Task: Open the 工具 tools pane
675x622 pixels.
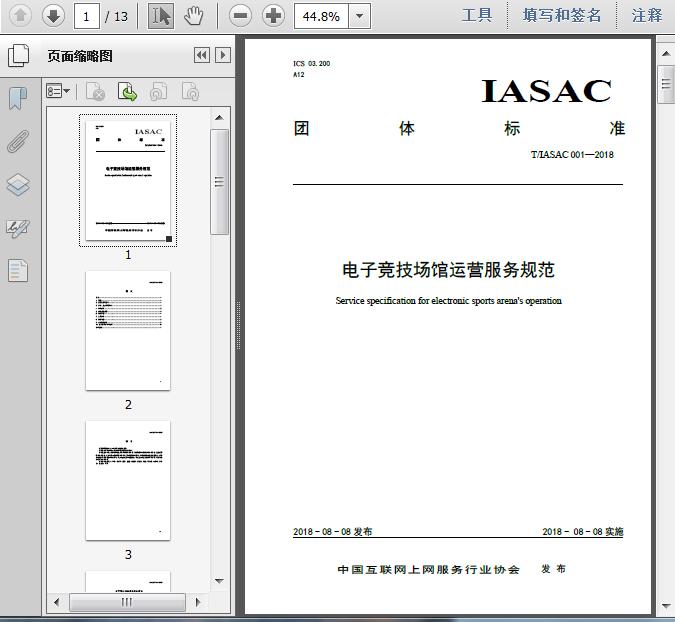Action: 477,16
